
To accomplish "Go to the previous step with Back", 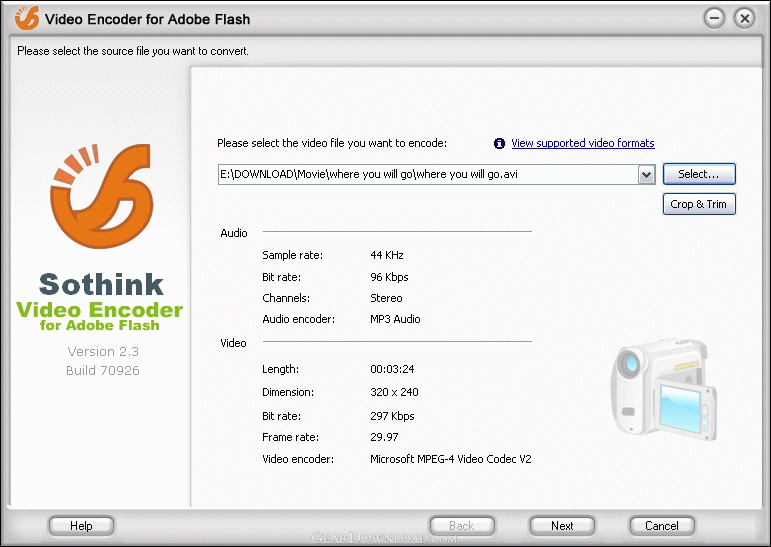I will coord(462,525).
